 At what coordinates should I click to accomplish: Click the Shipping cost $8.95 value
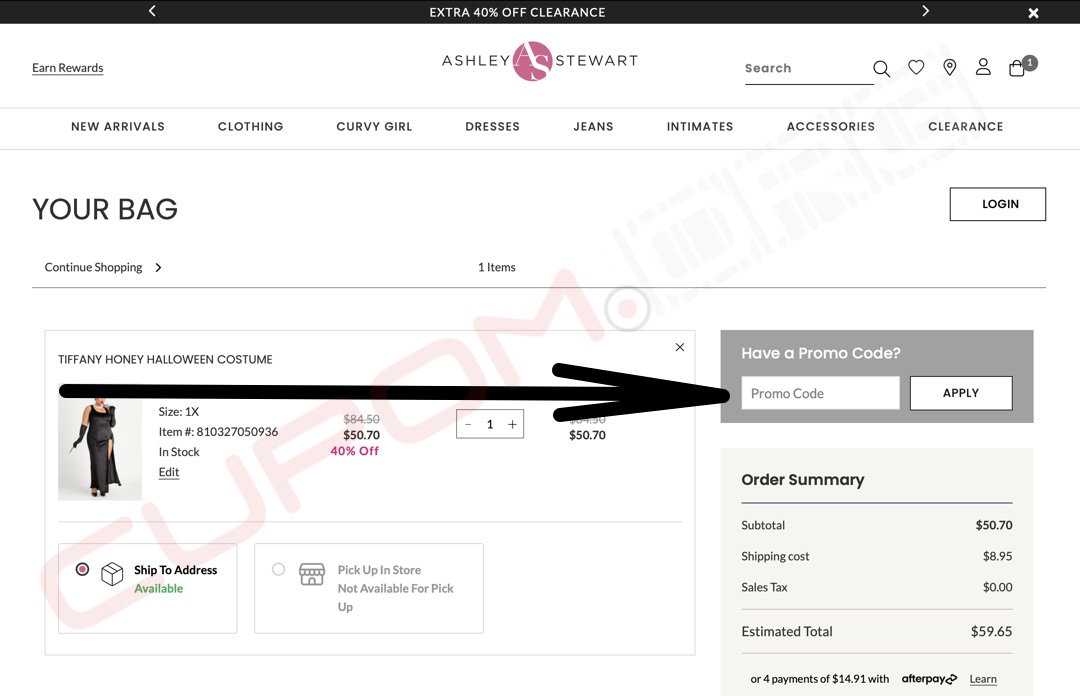pyautogui.click(x=997, y=556)
